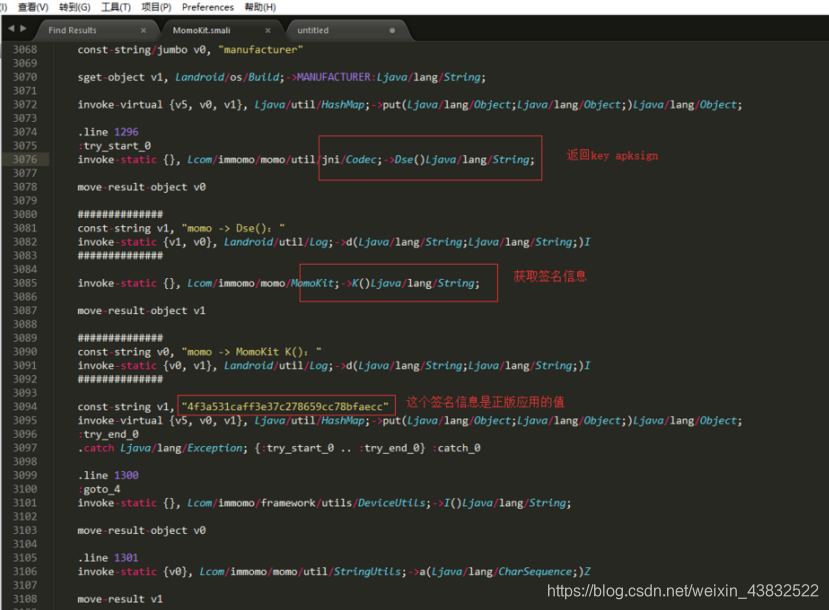Open the 项目(P) menu

156,7
